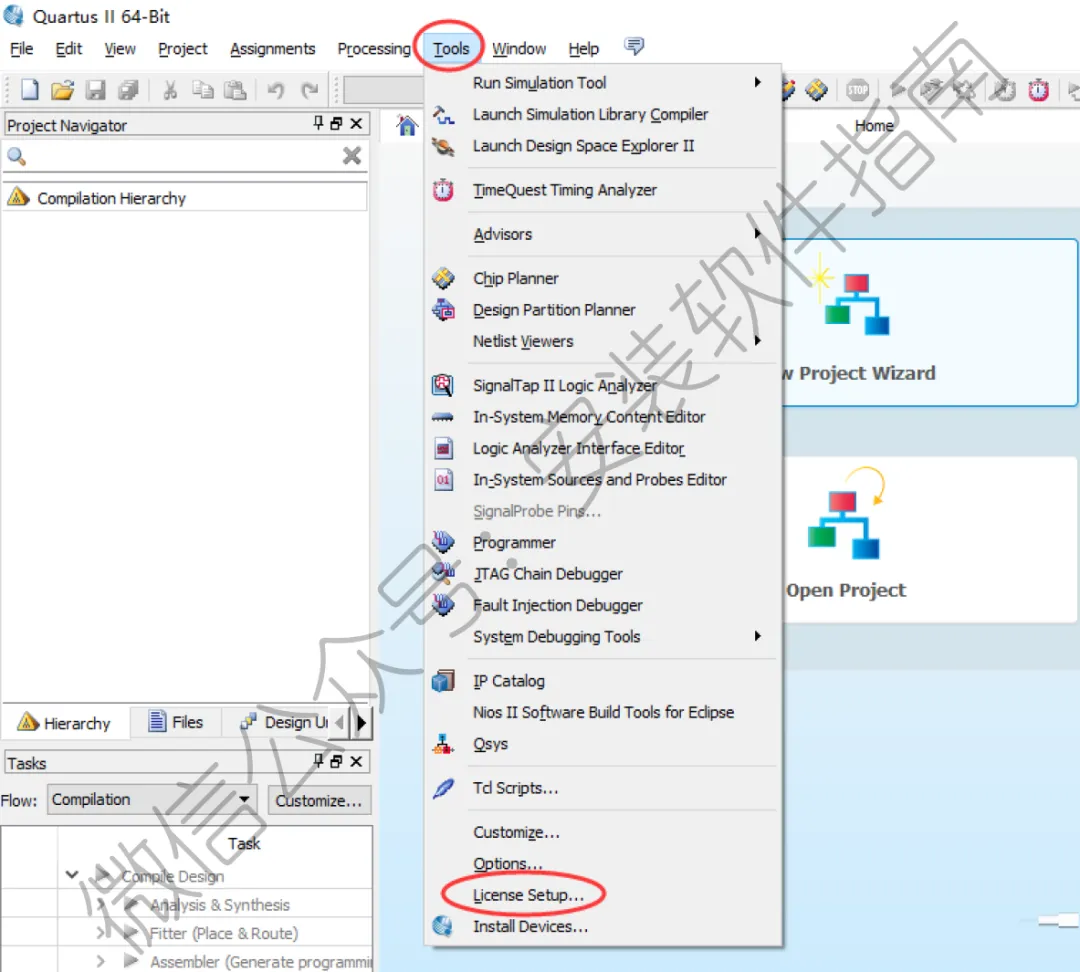Choose Launch Simulation Library Compiler
The width and height of the screenshot is (1080, 972).
[x=603, y=114]
